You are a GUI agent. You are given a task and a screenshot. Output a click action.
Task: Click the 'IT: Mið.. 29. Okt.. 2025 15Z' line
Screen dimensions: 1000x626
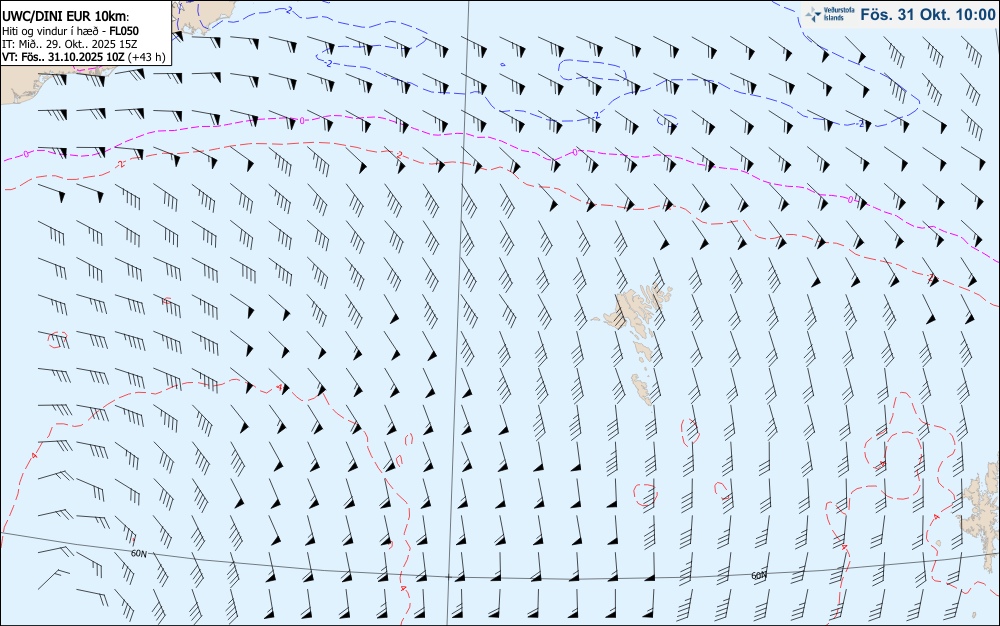pos(71,44)
